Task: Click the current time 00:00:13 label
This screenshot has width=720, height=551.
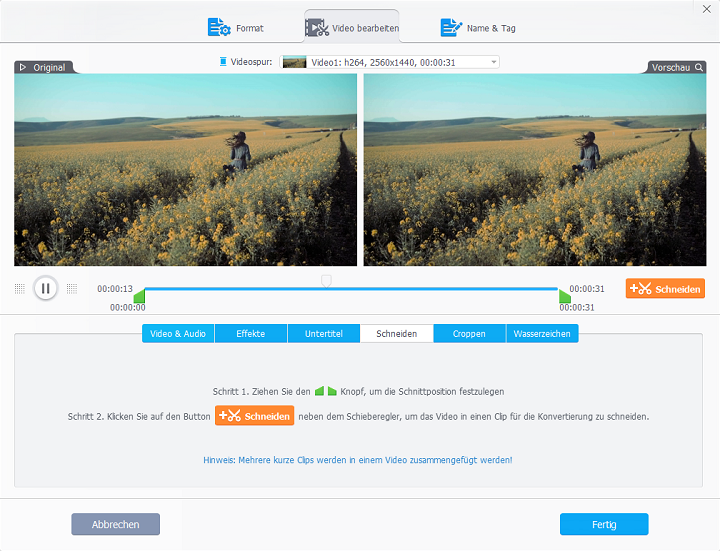Action: pos(115,289)
